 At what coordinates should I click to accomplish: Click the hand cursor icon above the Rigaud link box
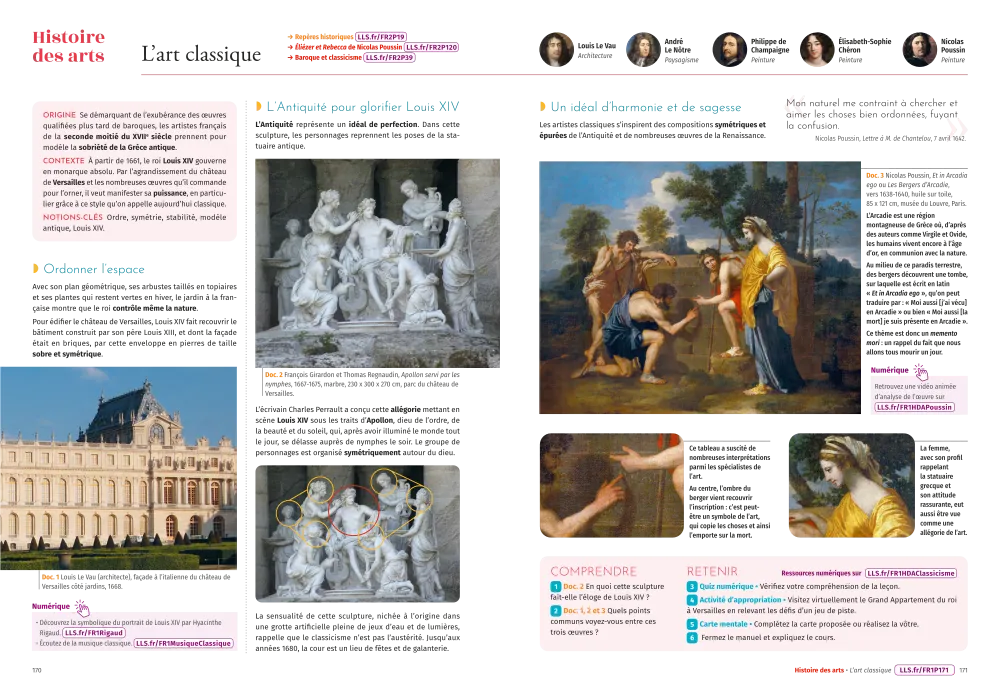click(82, 607)
